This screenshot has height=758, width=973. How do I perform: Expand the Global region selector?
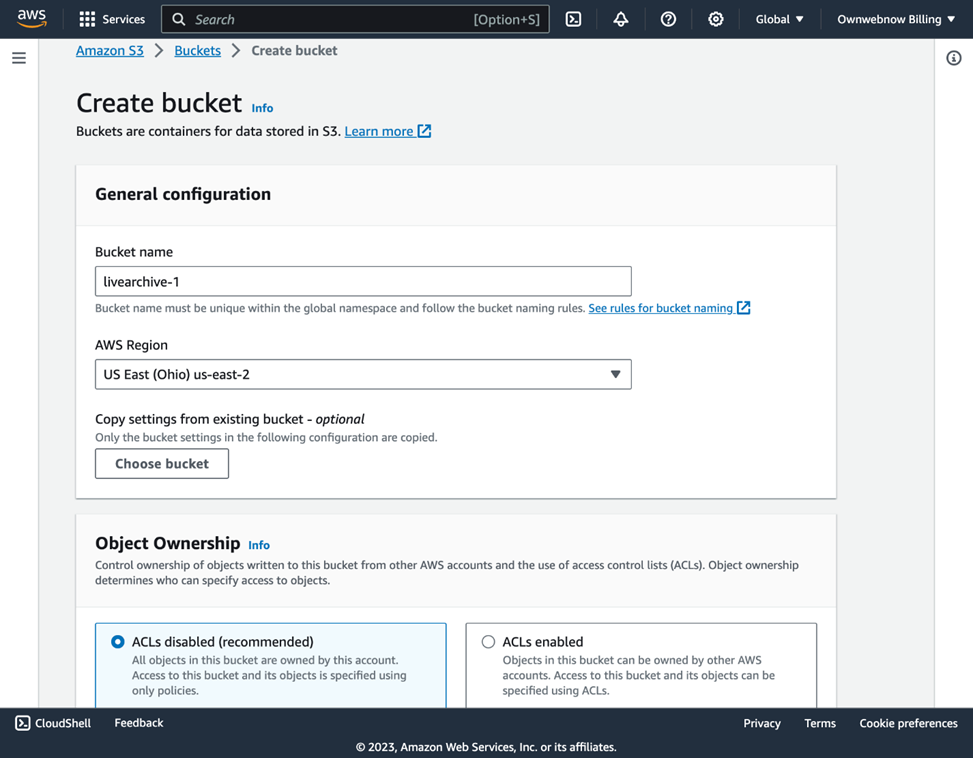[779, 19]
